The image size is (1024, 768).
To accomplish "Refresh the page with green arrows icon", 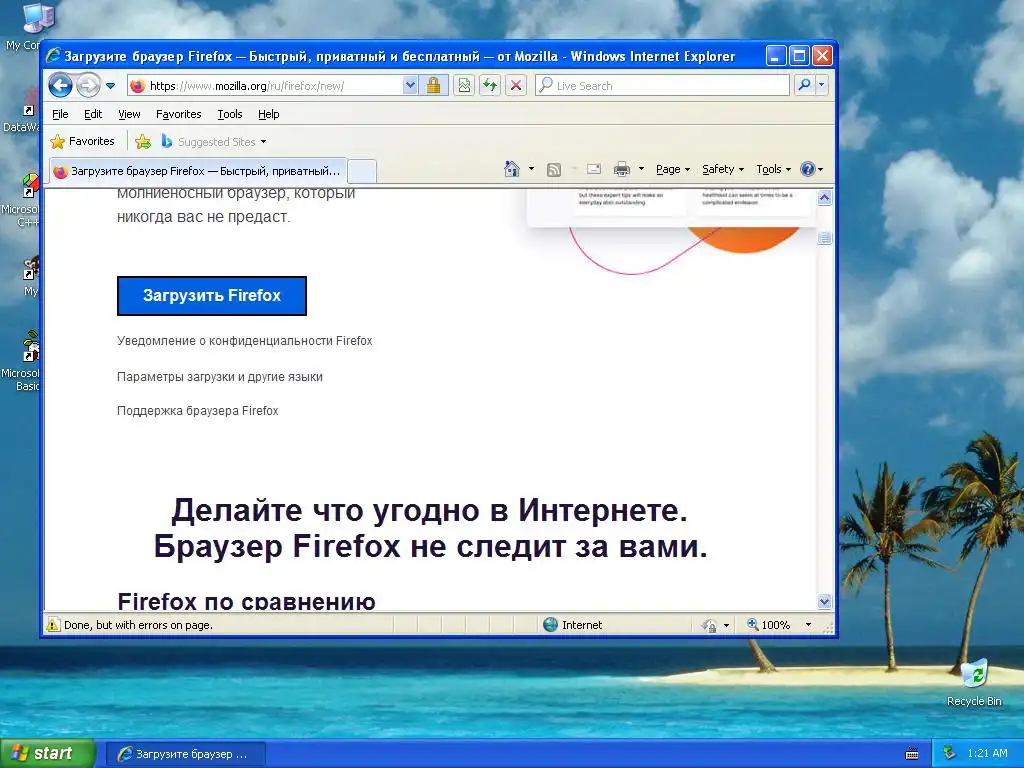I will click(x=490, y=86).
